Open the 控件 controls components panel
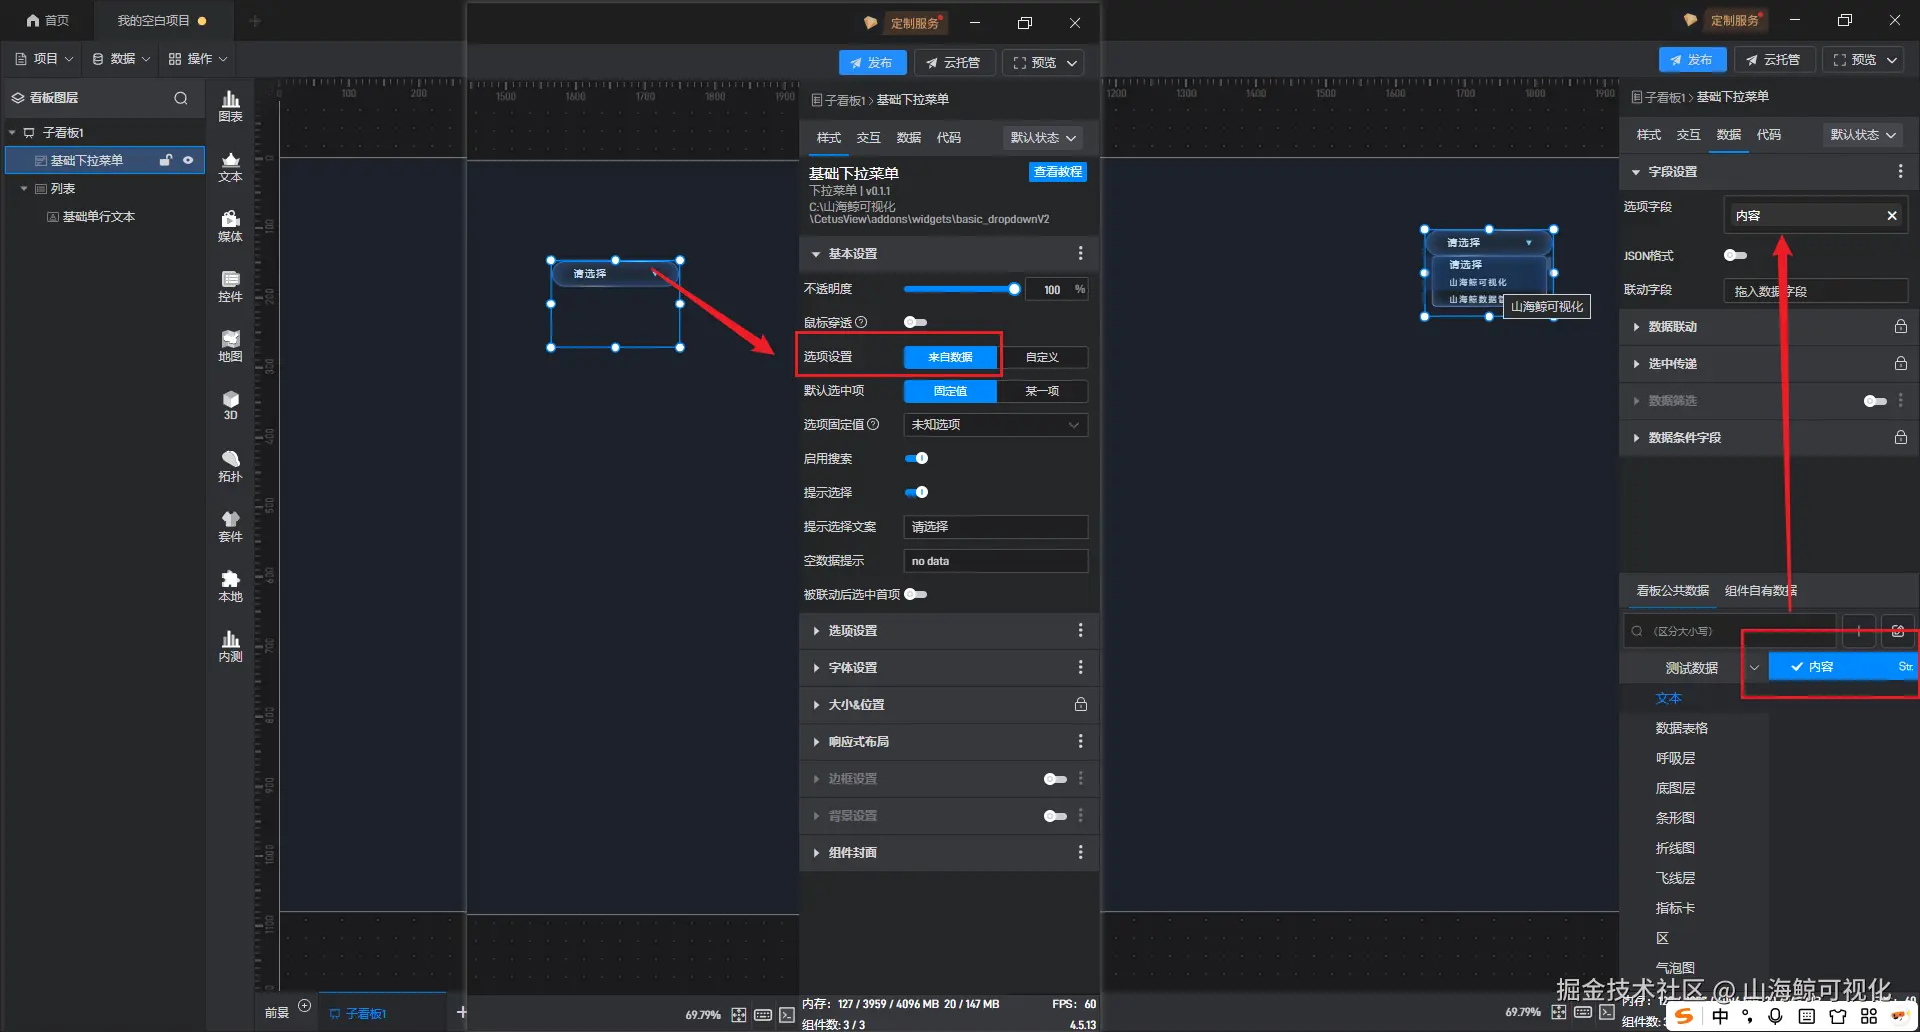Screen dimensions: 1920x1032 point(230,286)
